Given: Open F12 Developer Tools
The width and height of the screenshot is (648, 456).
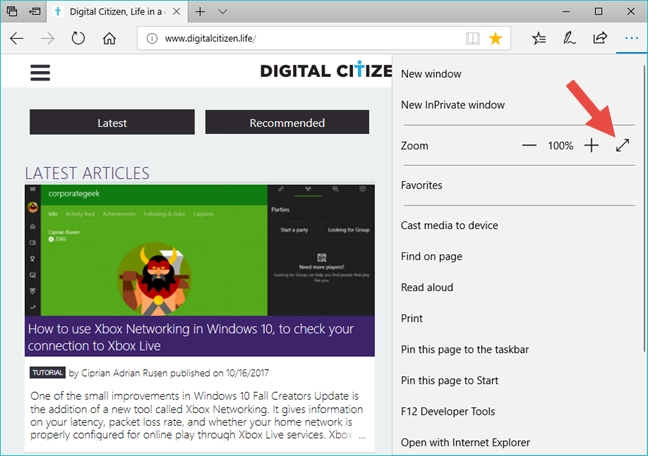Looking at the screenshot, I should coord(448,411).
